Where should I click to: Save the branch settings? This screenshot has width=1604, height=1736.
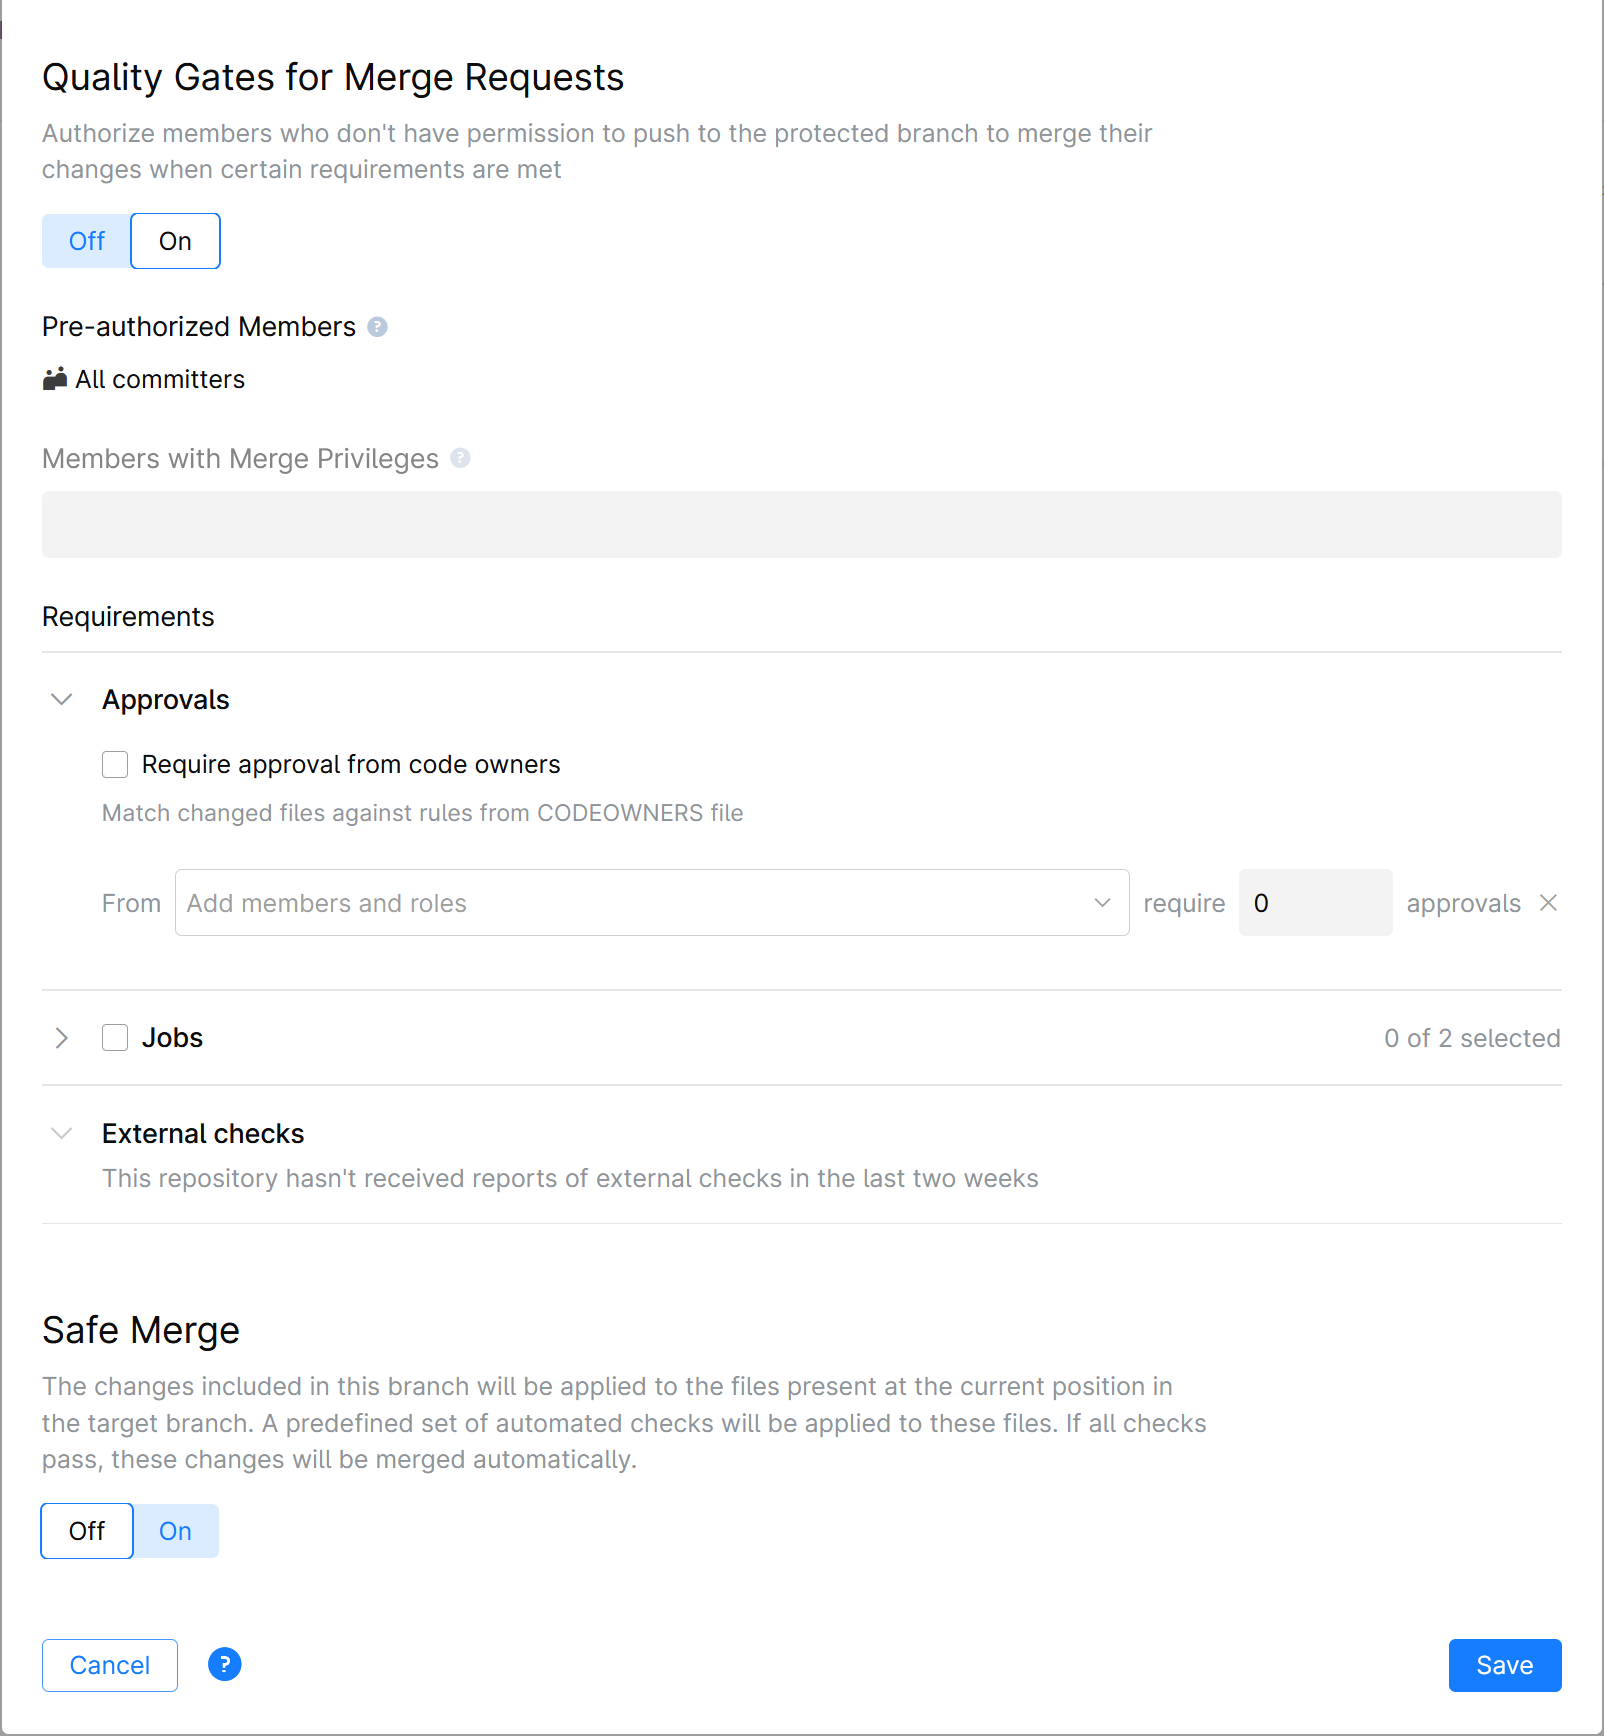[x=1504, y=1665]
